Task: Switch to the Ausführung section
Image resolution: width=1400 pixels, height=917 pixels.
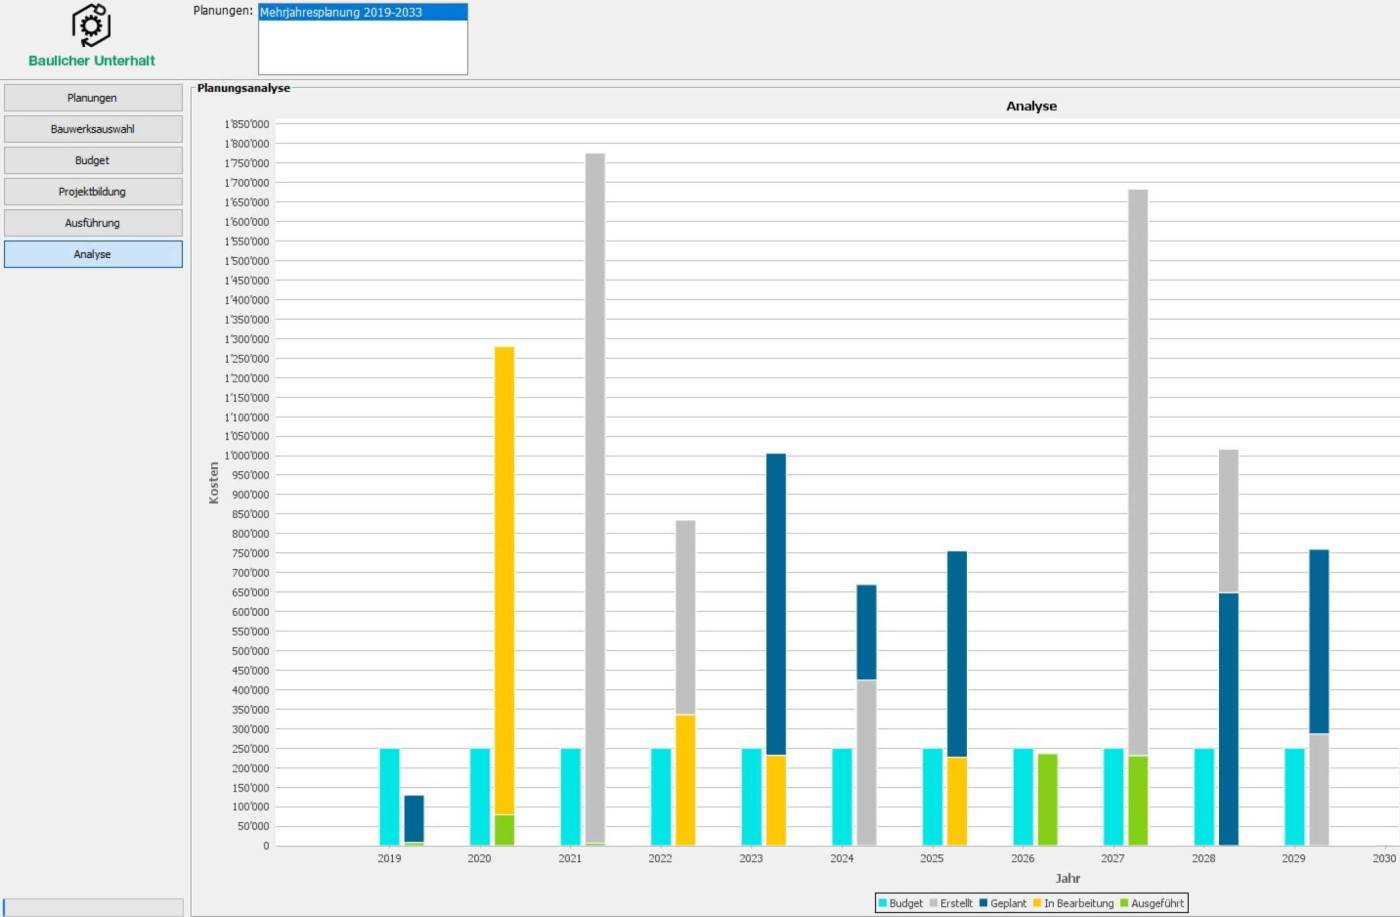Action: pyautogui.click(x=93, y=223)
